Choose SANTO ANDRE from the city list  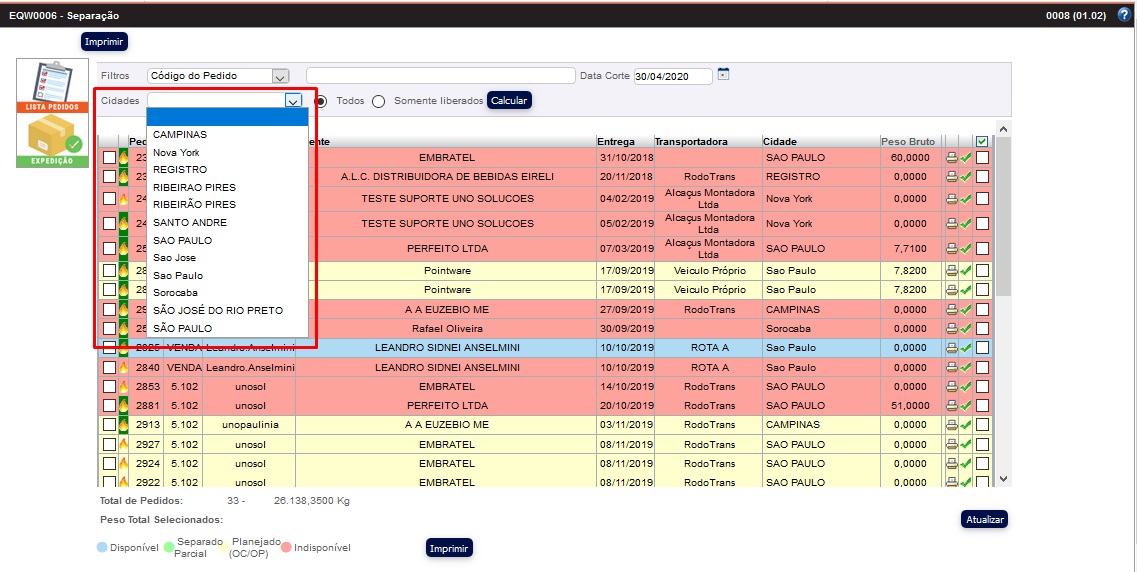point(190,223)
